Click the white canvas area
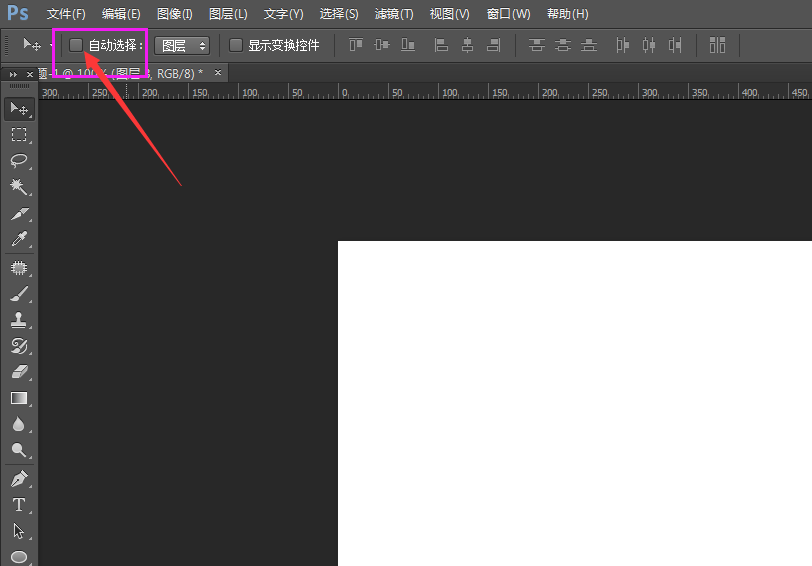This screenshot has height=566, width=812. (x=575, y=403)
